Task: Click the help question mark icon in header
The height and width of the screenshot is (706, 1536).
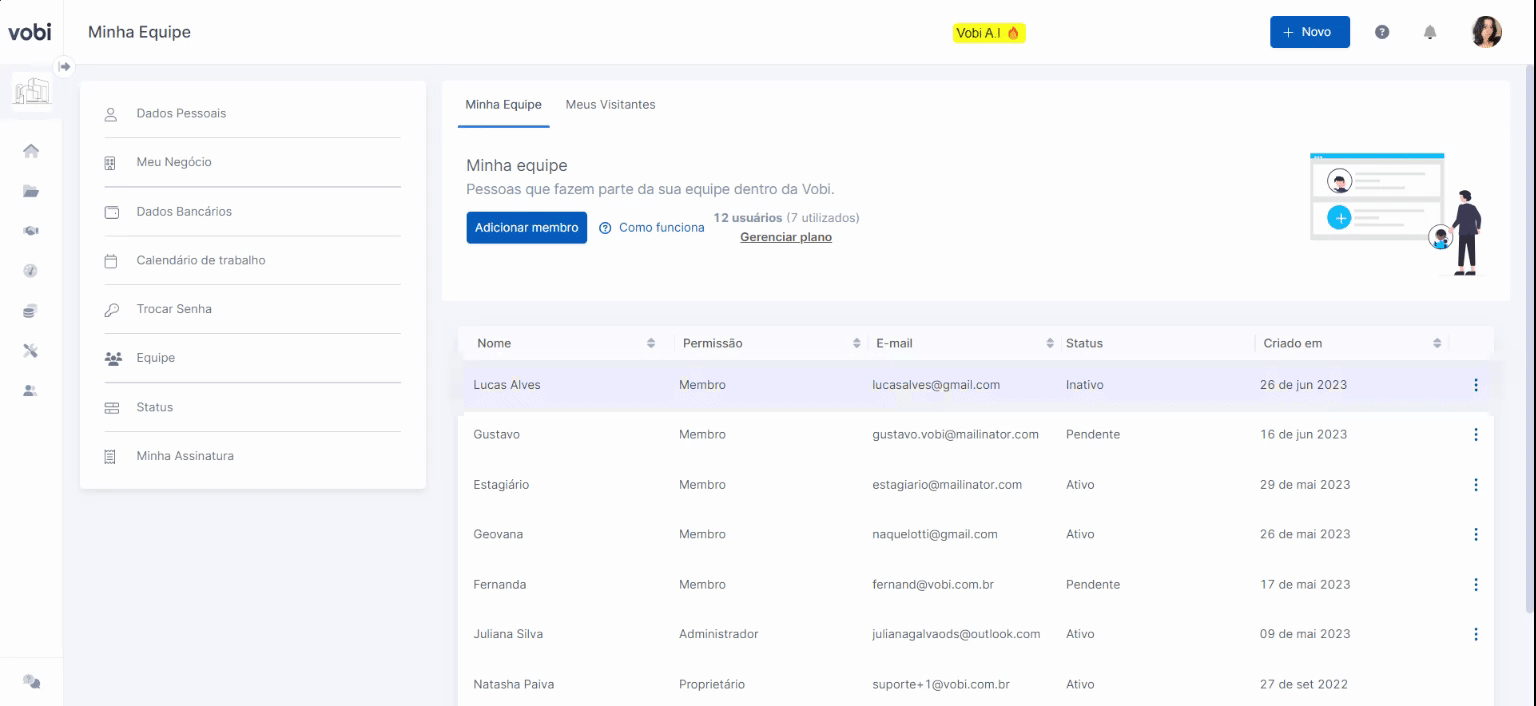Action: 1382,32
